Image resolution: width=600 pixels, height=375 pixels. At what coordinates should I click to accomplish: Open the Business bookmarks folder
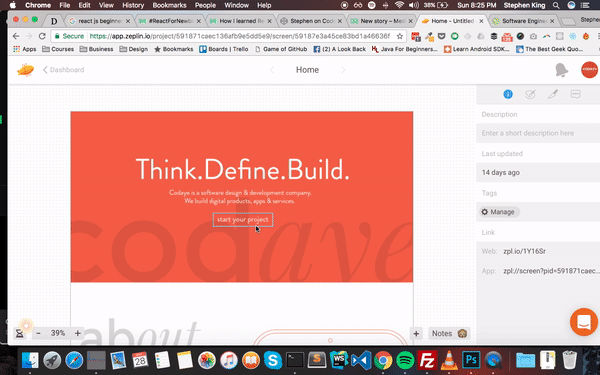96,49
